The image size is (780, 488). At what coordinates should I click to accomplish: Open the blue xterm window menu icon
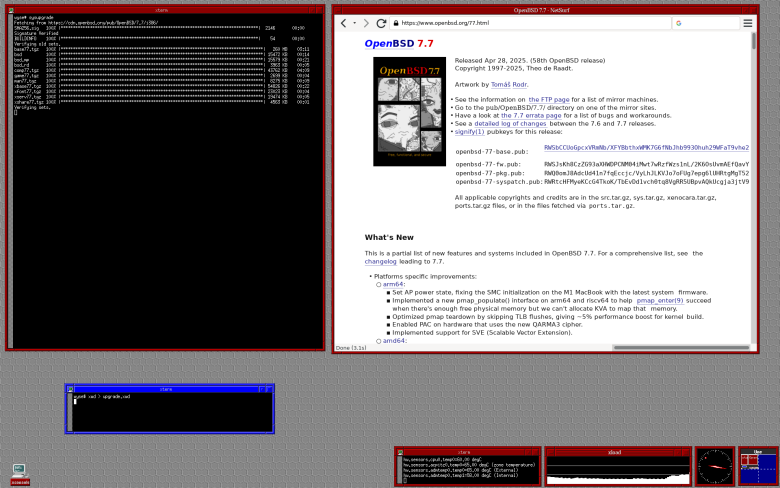70,389
